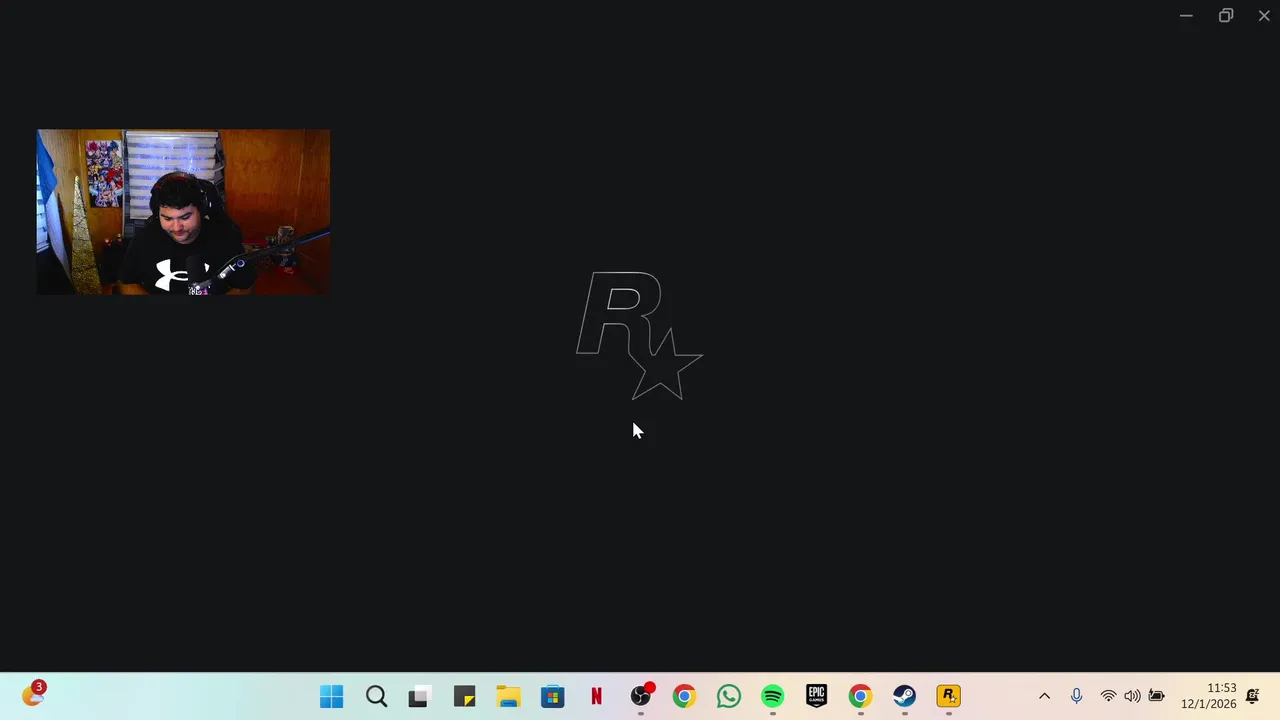Open volume speaker tray icon

1132,696
